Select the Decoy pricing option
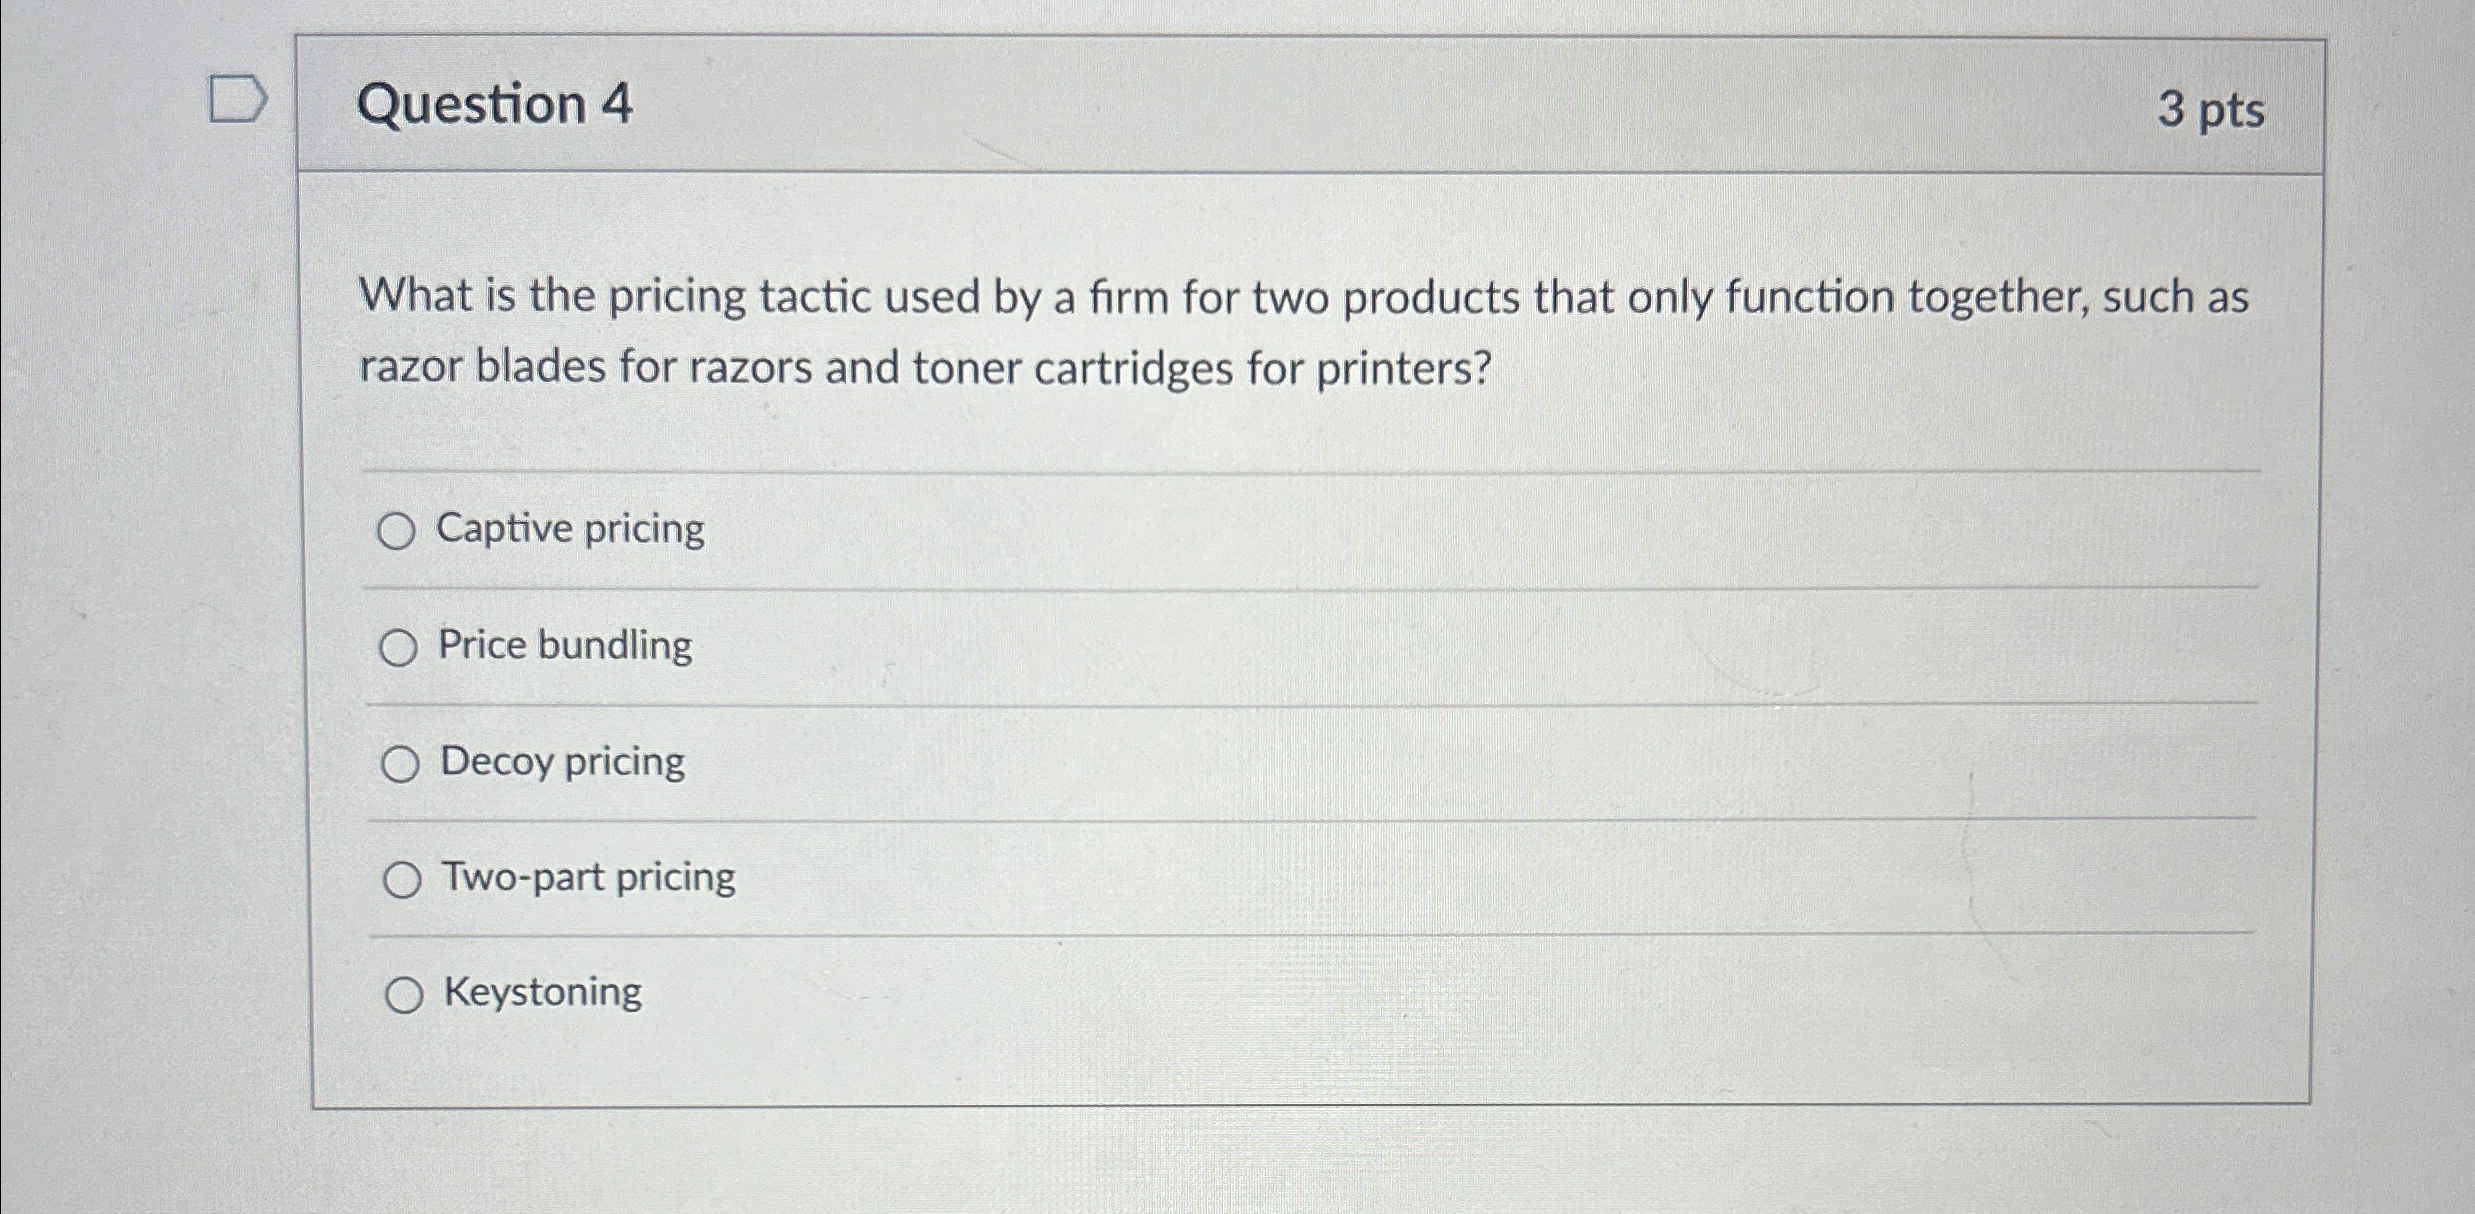Image resolution: width=2475 pixels, height=1214 pixels. (x=404, y=764)
